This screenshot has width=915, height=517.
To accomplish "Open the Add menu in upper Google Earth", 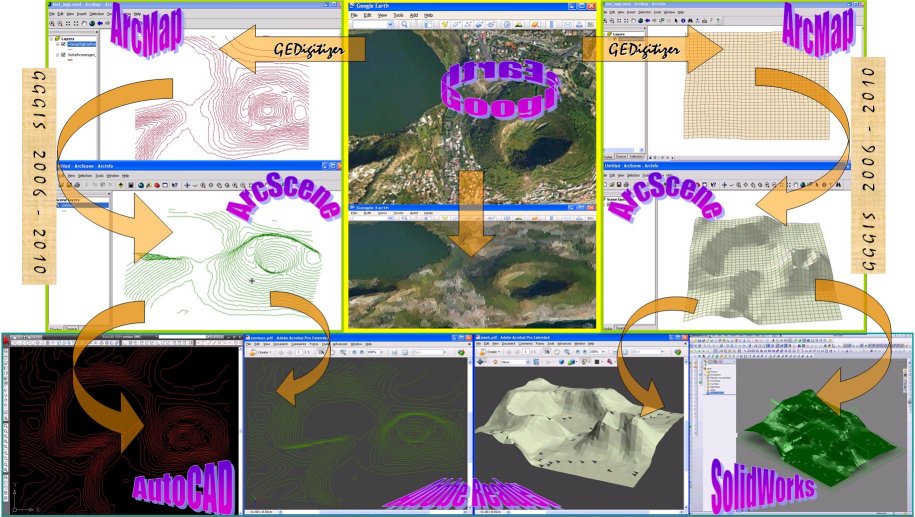I will click(414, 15).
